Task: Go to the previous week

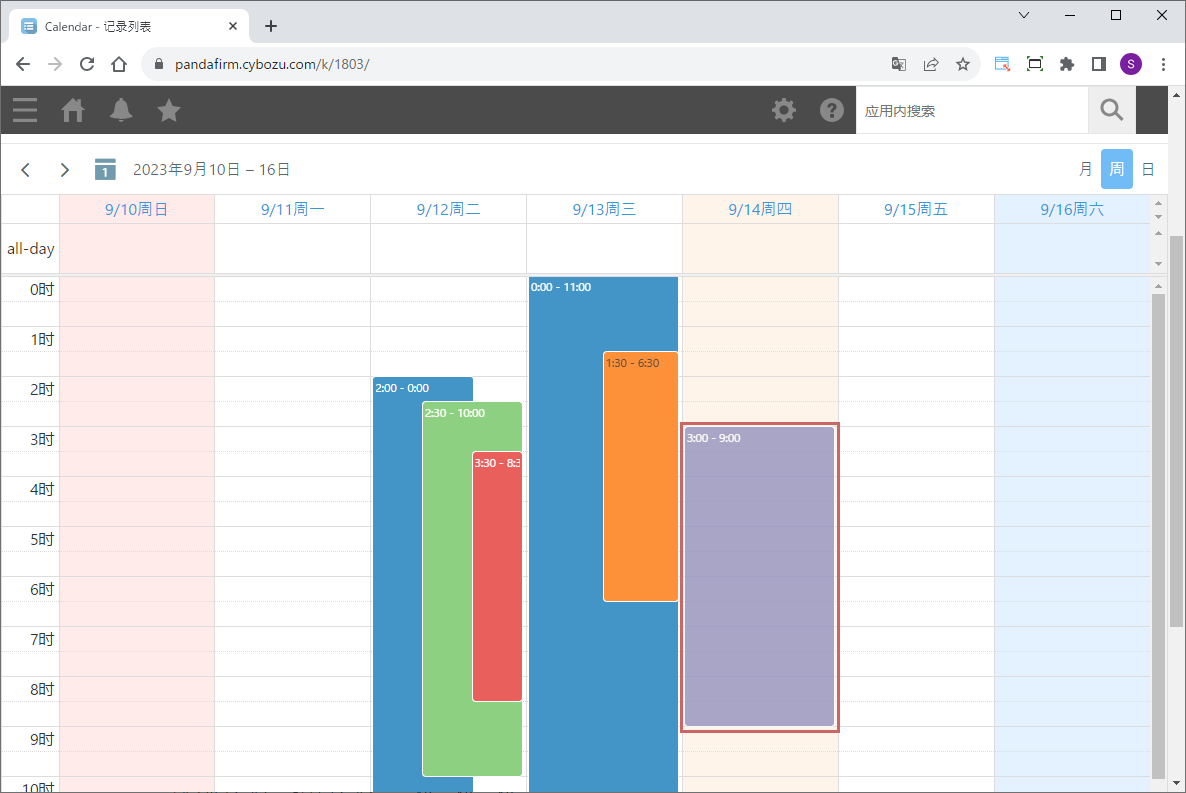Action: tap(26, 170)
